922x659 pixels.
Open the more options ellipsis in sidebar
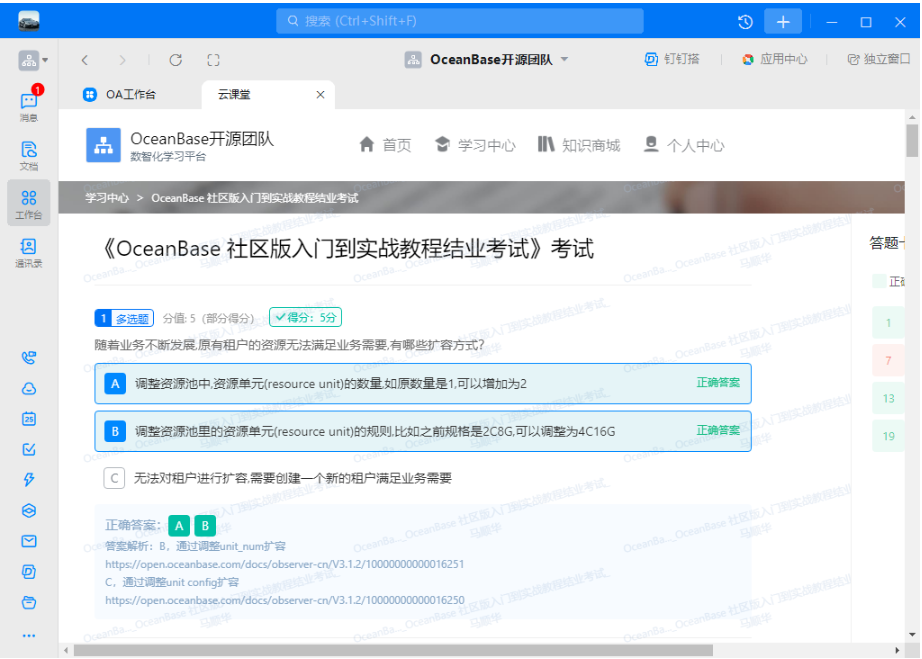(x=29, y=635)
